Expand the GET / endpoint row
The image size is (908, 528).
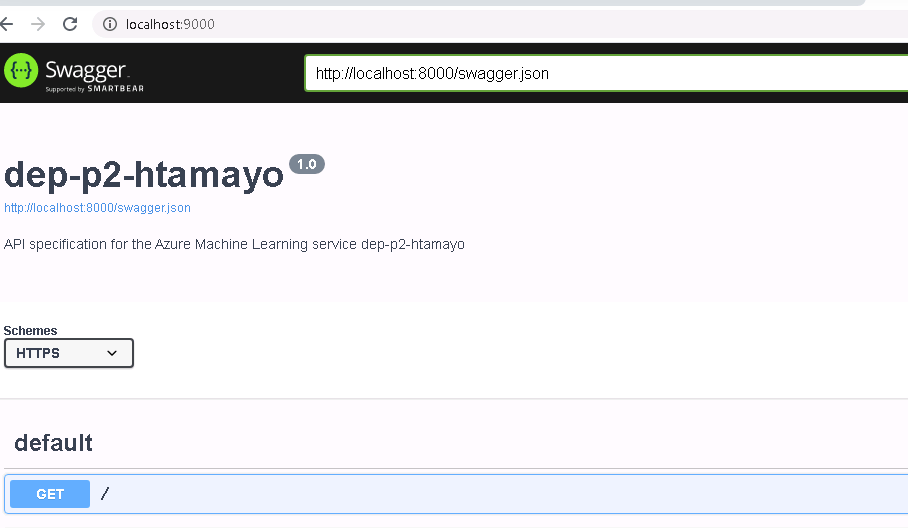click(x=456, y=494)
